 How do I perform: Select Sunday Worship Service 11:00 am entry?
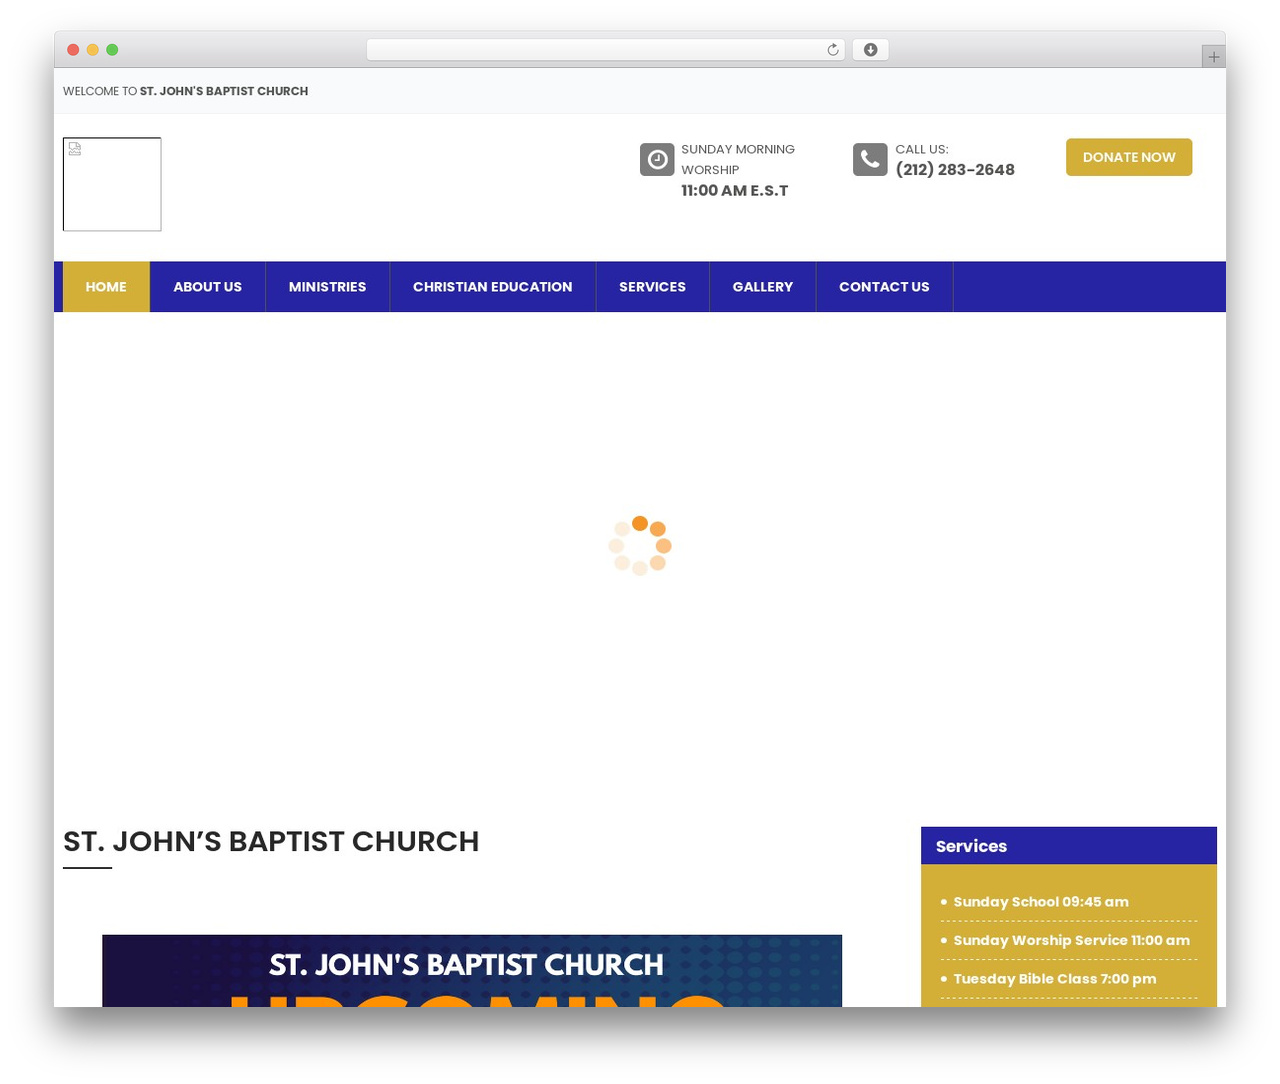coord(1072,941)
